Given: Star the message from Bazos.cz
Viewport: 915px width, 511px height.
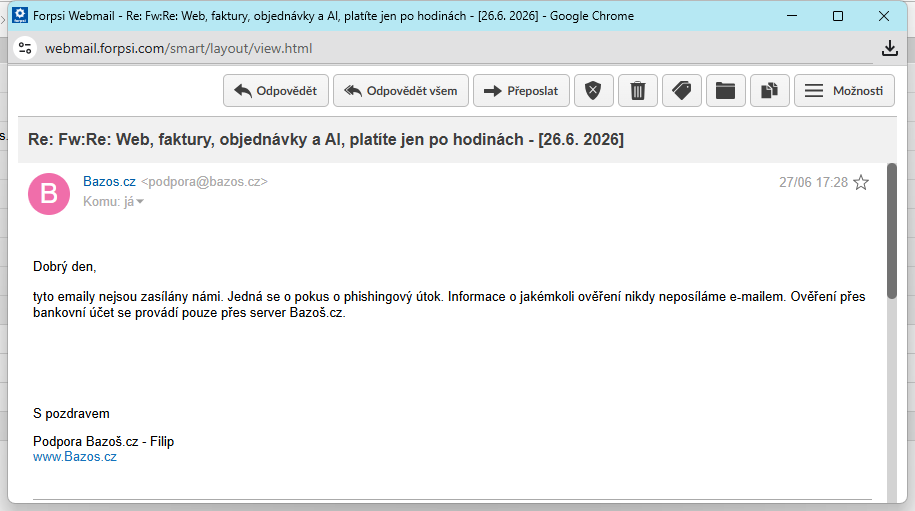Looking at the screenshot, I should [x=861, y=183].
